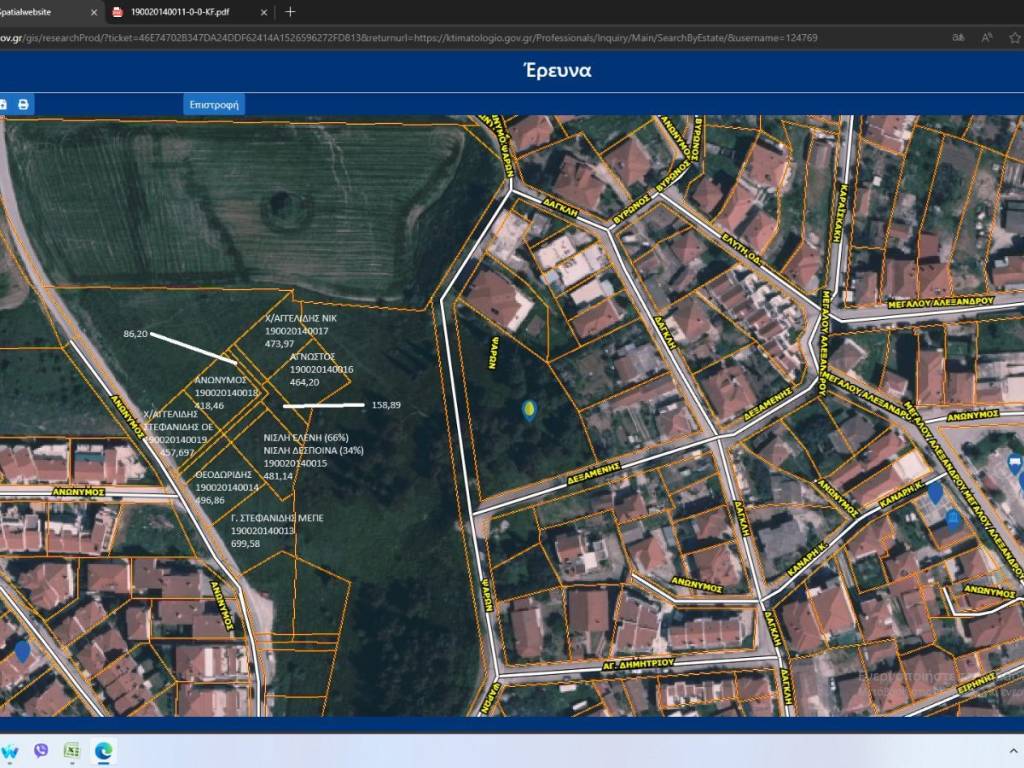Image resolution: width=1024 pixels, height=768 pixels.
Task: Click the blue marker at bottom-left of map
Action: [22, 651]
